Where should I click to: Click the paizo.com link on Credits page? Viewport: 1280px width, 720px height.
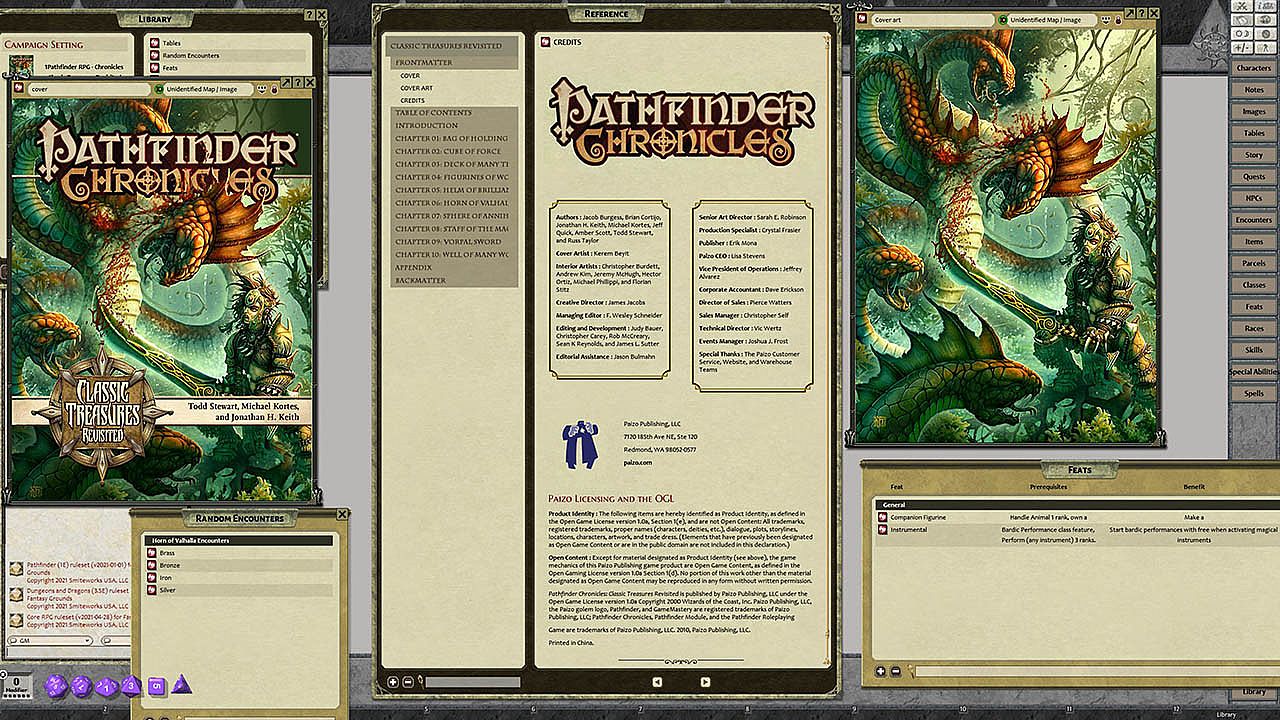click(x=637, y=462)
